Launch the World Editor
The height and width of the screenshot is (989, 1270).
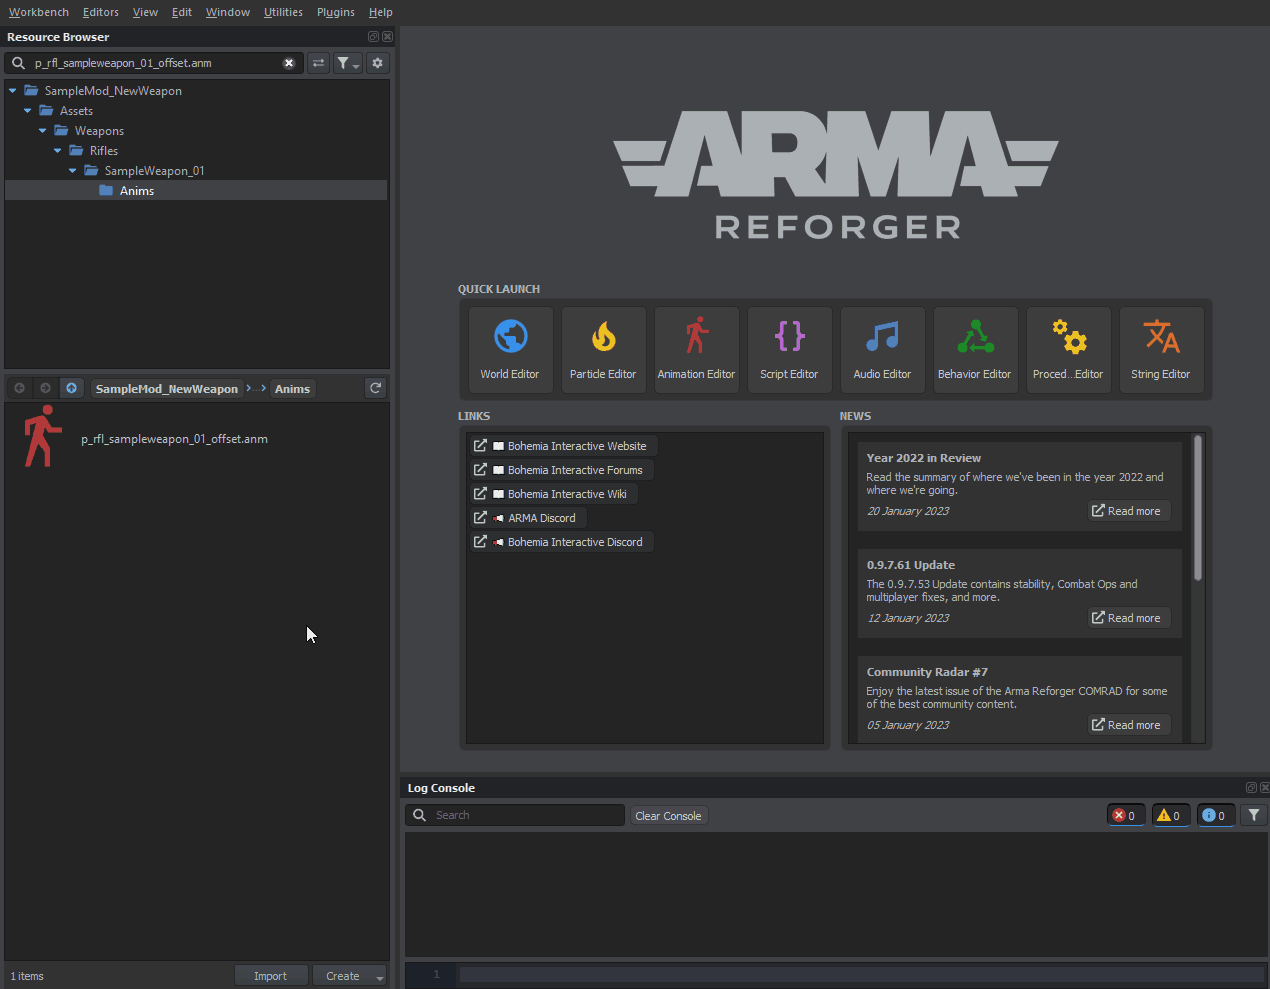(510, 350)
